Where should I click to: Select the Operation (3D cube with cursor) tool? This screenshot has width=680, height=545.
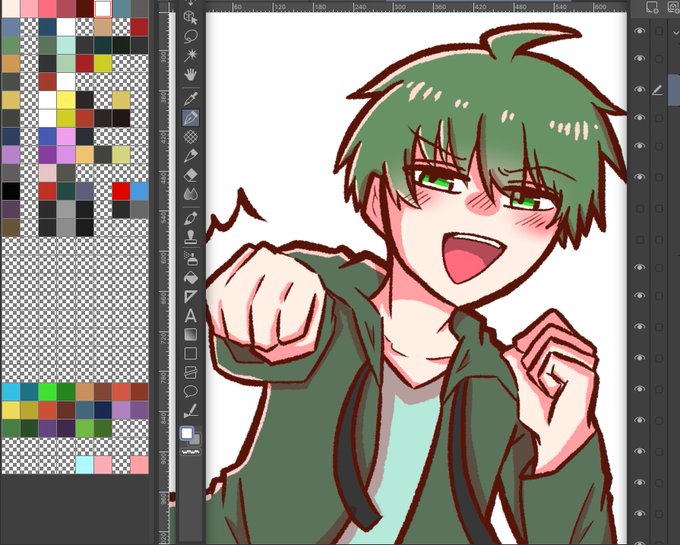tap(190, 18)
